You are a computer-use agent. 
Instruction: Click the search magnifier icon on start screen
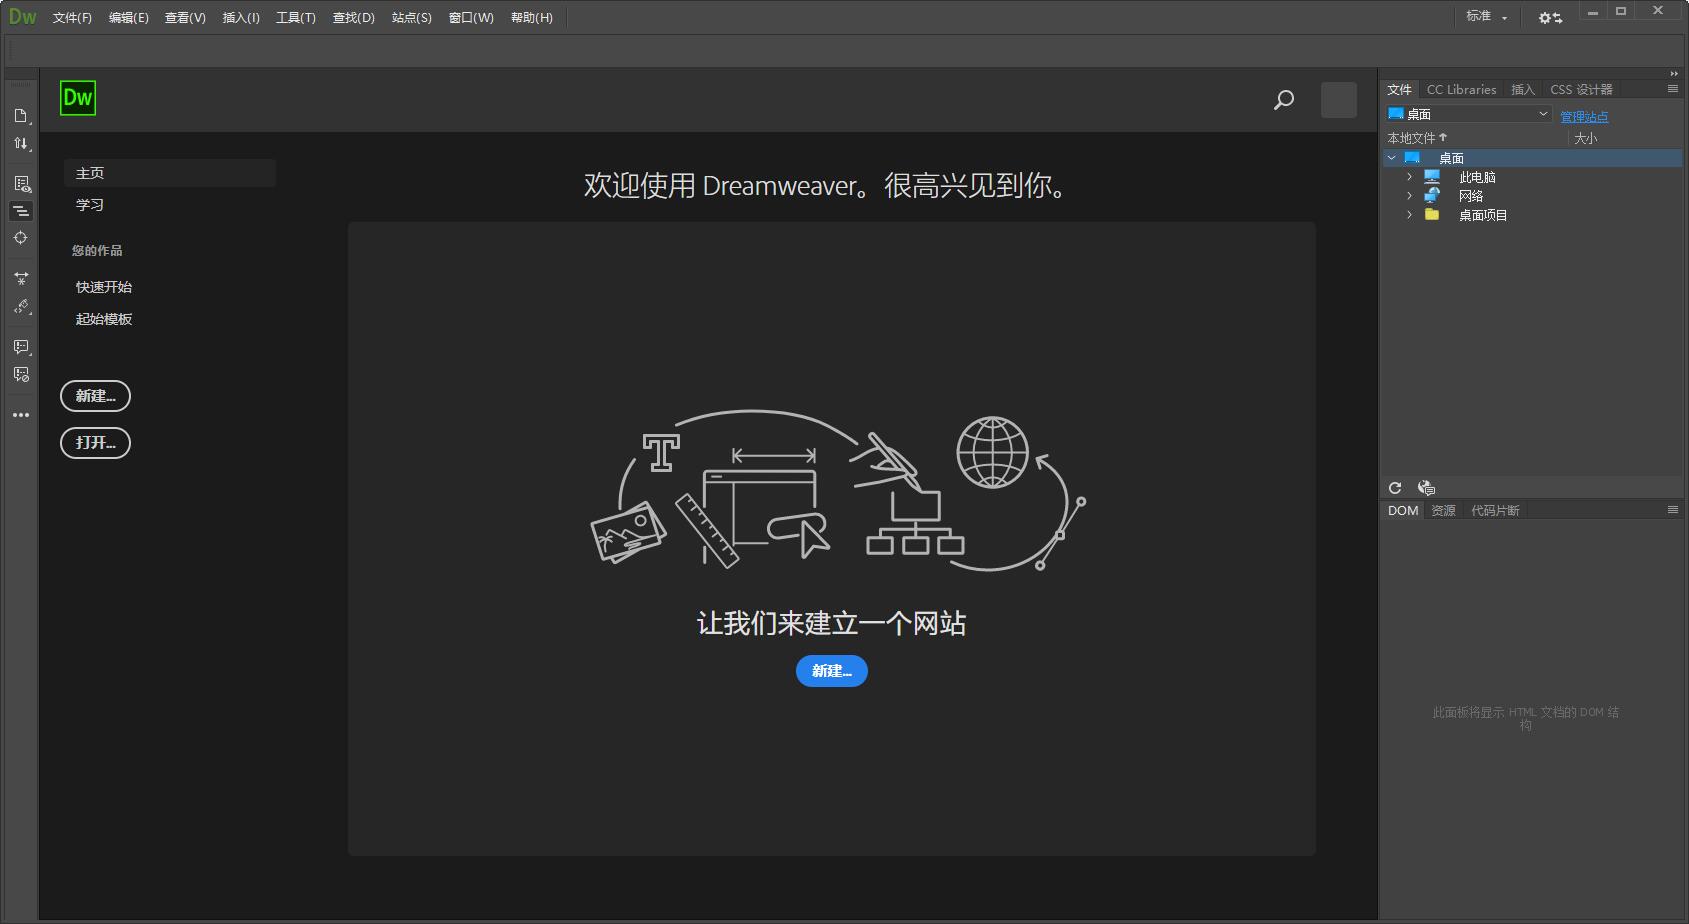point(1284,100)
